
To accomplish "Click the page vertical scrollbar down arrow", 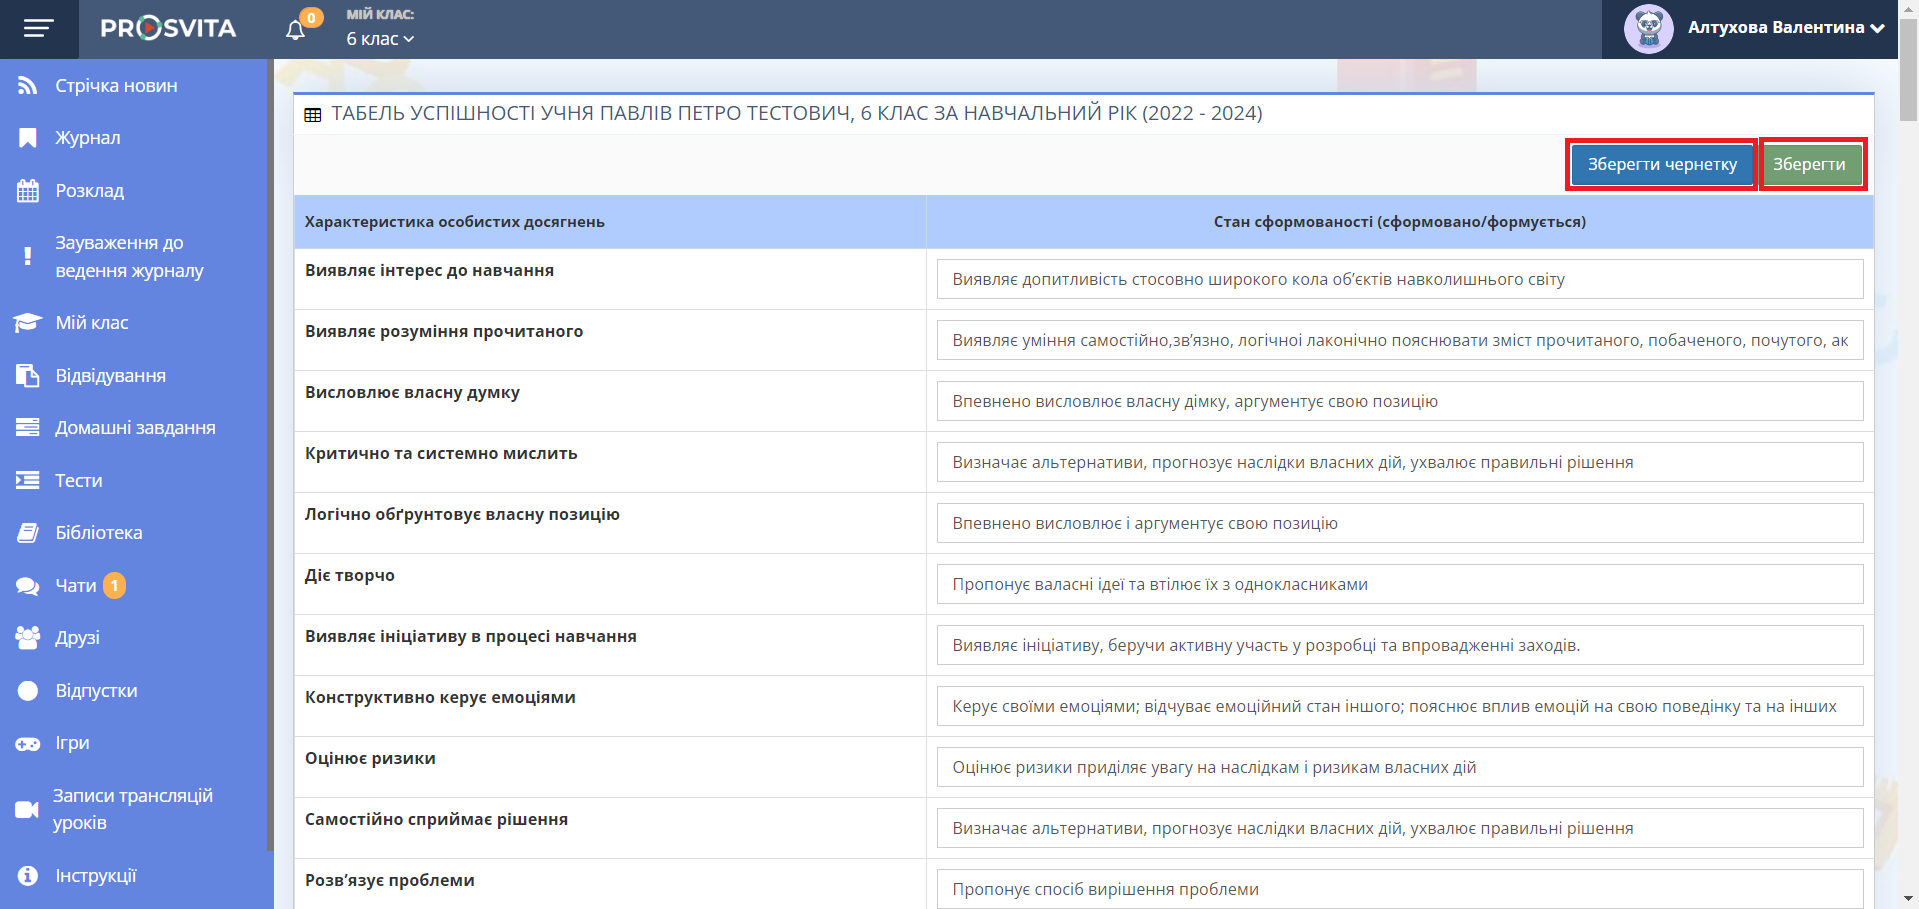I will (1908, 899).
